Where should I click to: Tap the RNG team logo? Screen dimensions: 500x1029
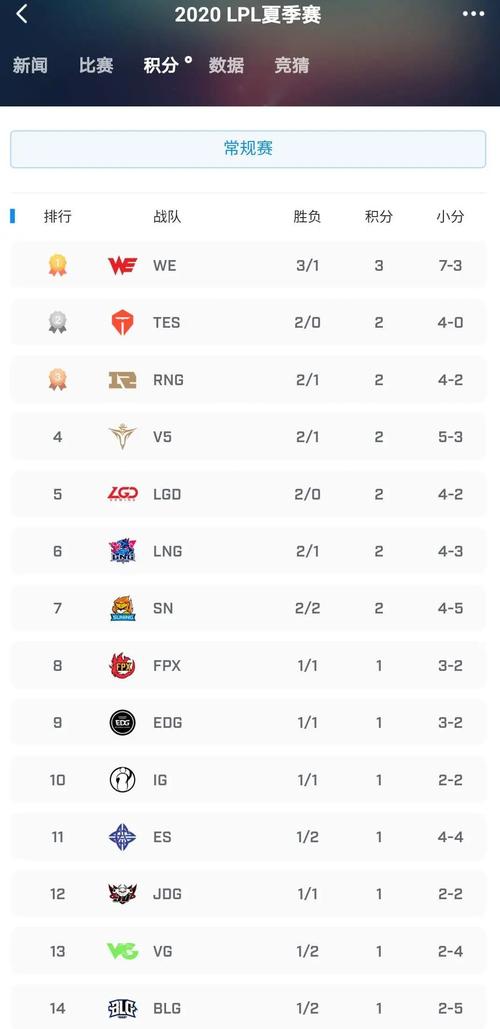pyautogui.click(x=123, y=379)
